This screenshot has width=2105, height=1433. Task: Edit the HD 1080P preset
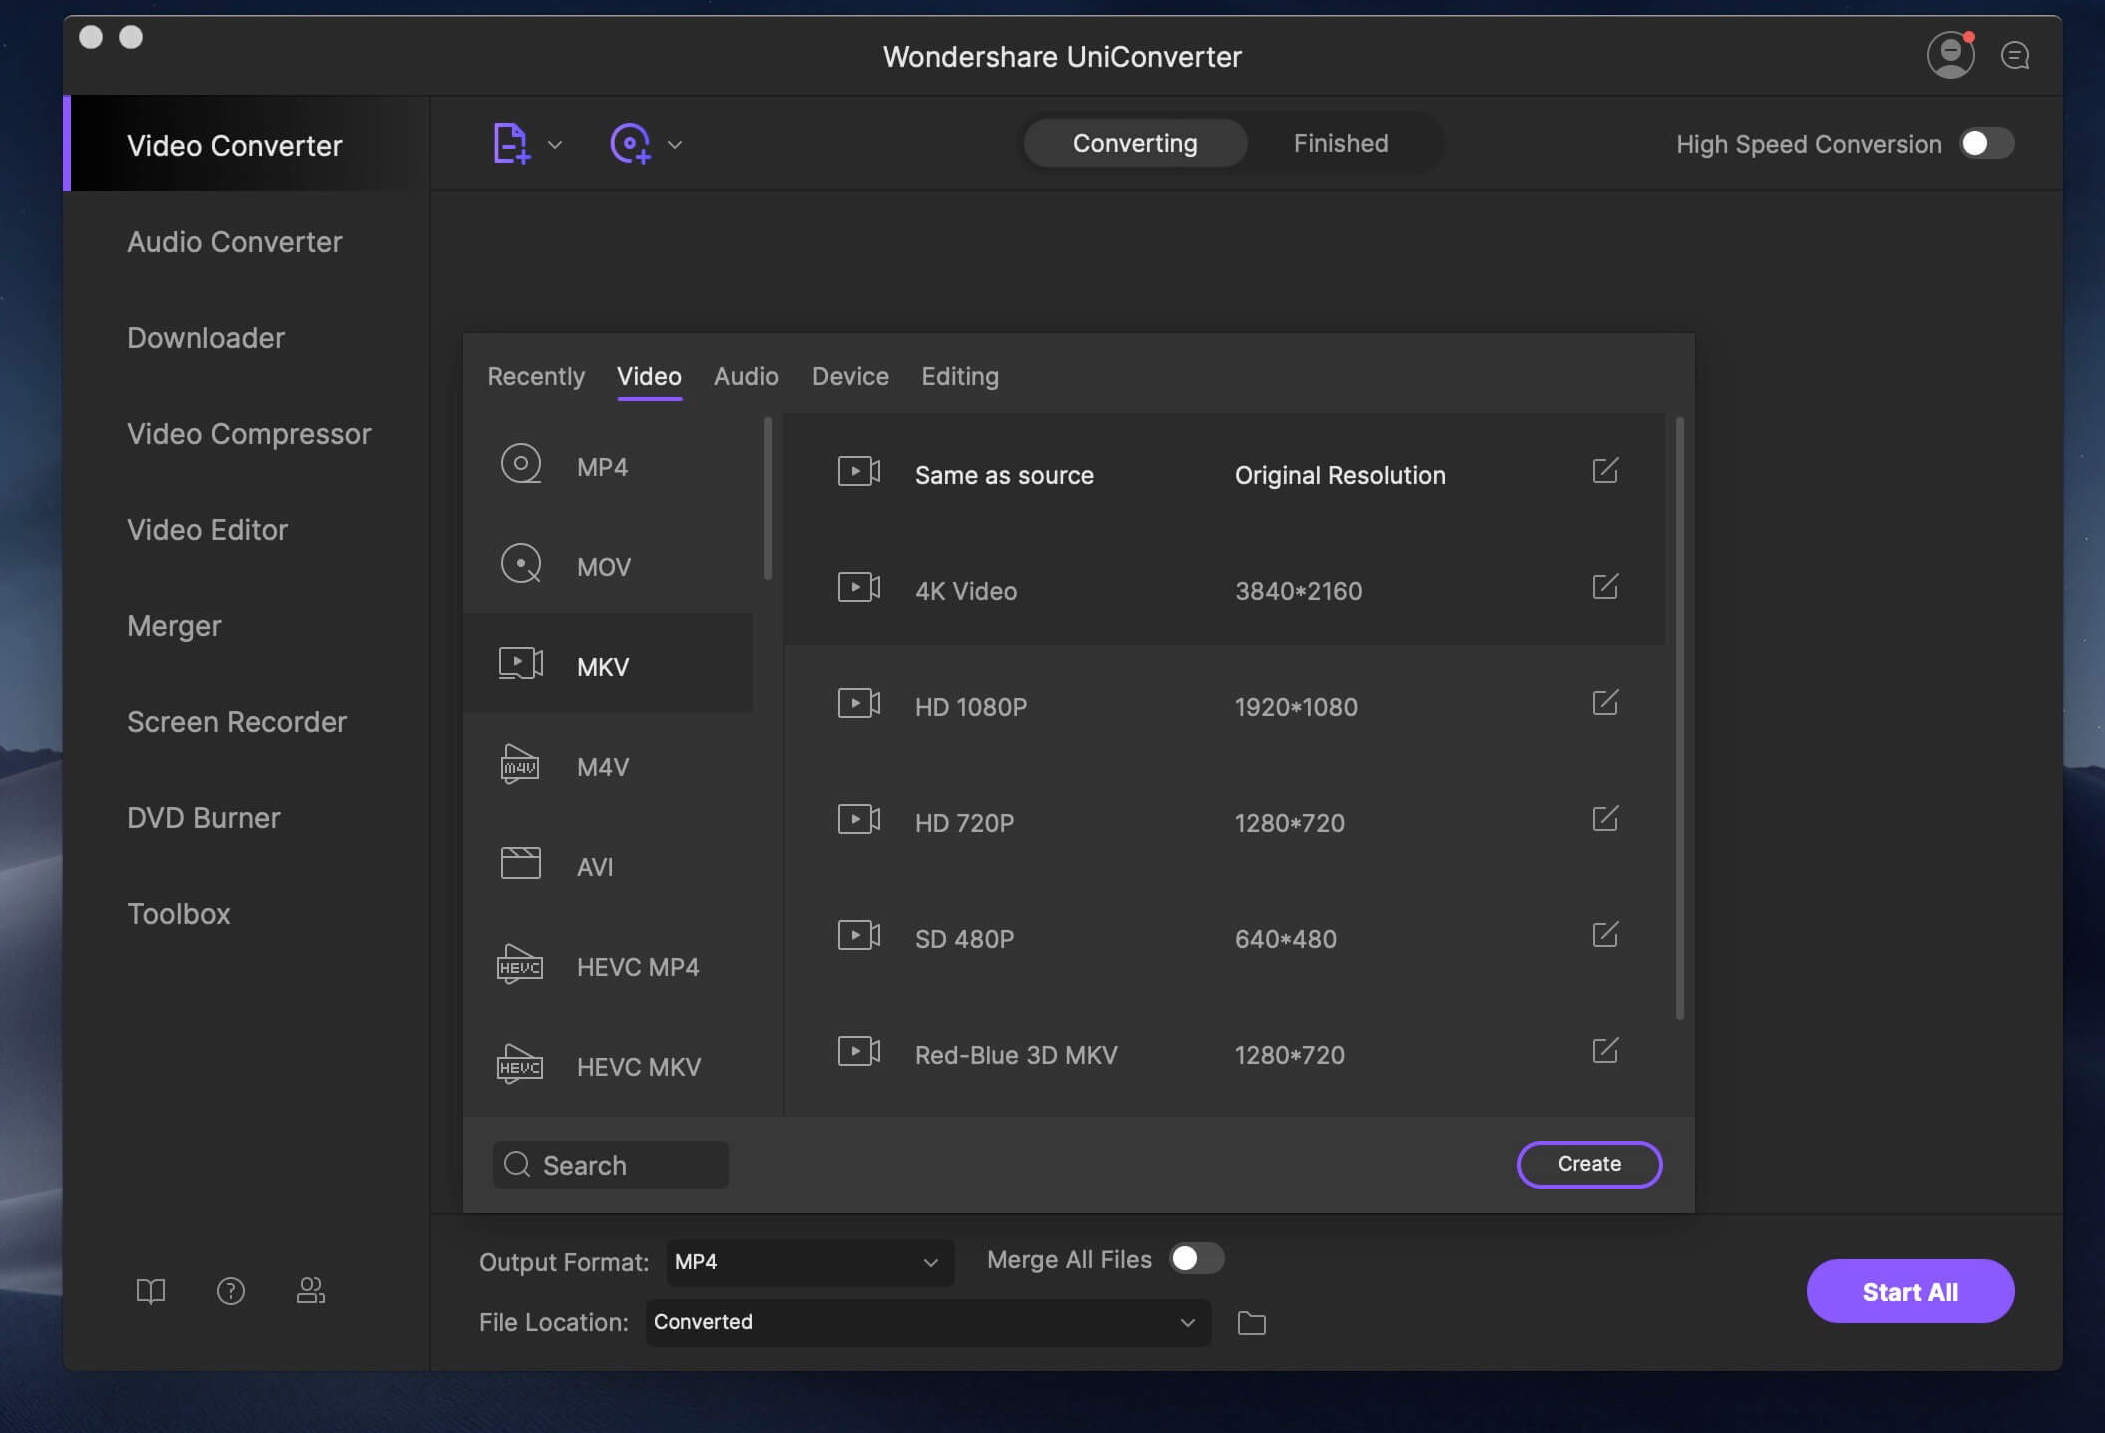tap(1605, 702)
